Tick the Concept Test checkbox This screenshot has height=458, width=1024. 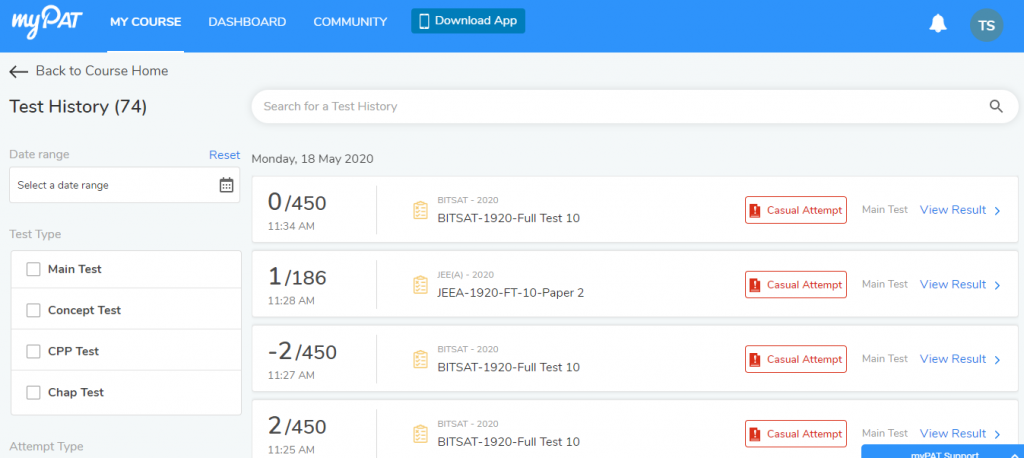pyautogui.click(x=33, y=310)
